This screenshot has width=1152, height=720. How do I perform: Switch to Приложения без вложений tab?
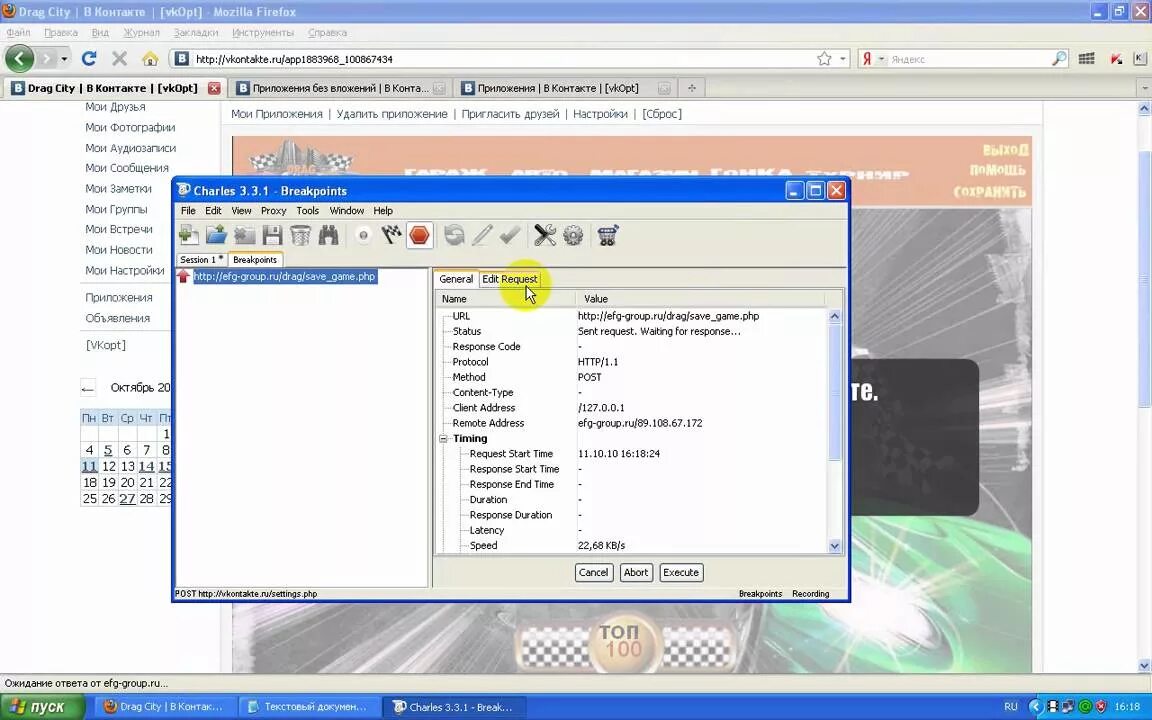point(340,88)
